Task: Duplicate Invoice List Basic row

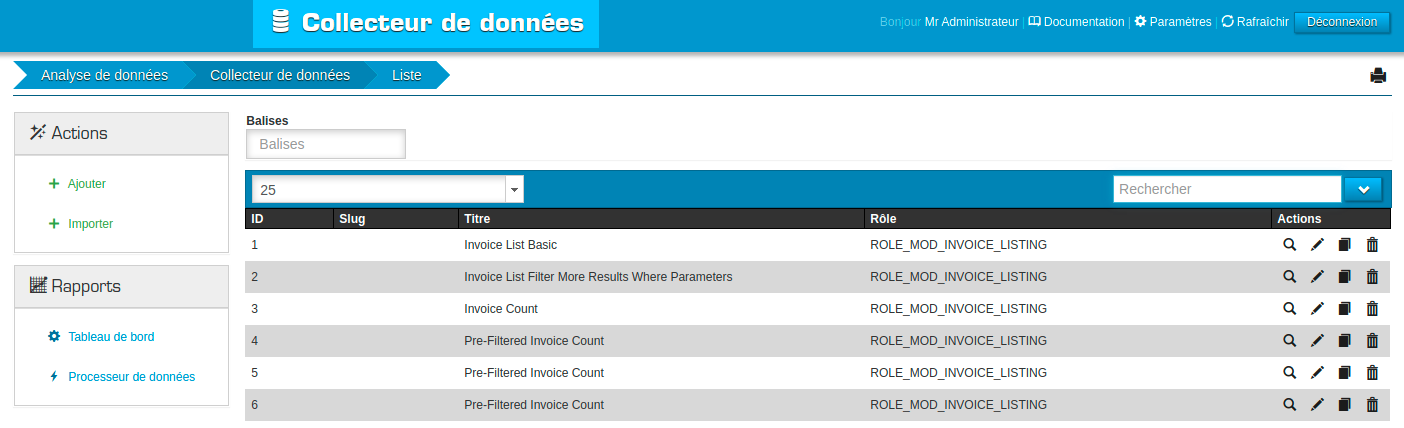Action: [1345, 245]
